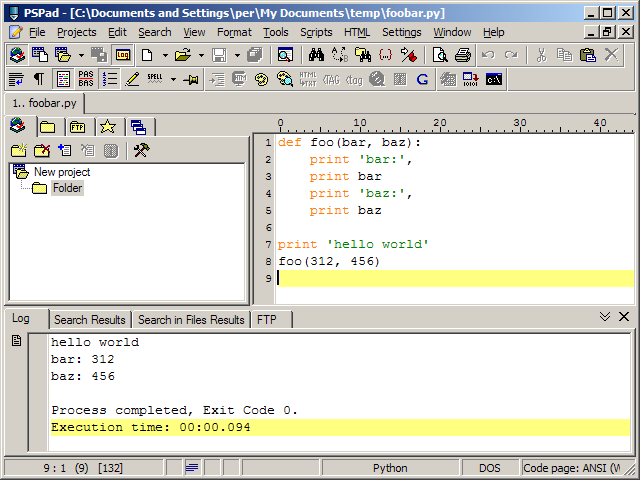Click the Paste clipboard icon

(x=588, y=55)
